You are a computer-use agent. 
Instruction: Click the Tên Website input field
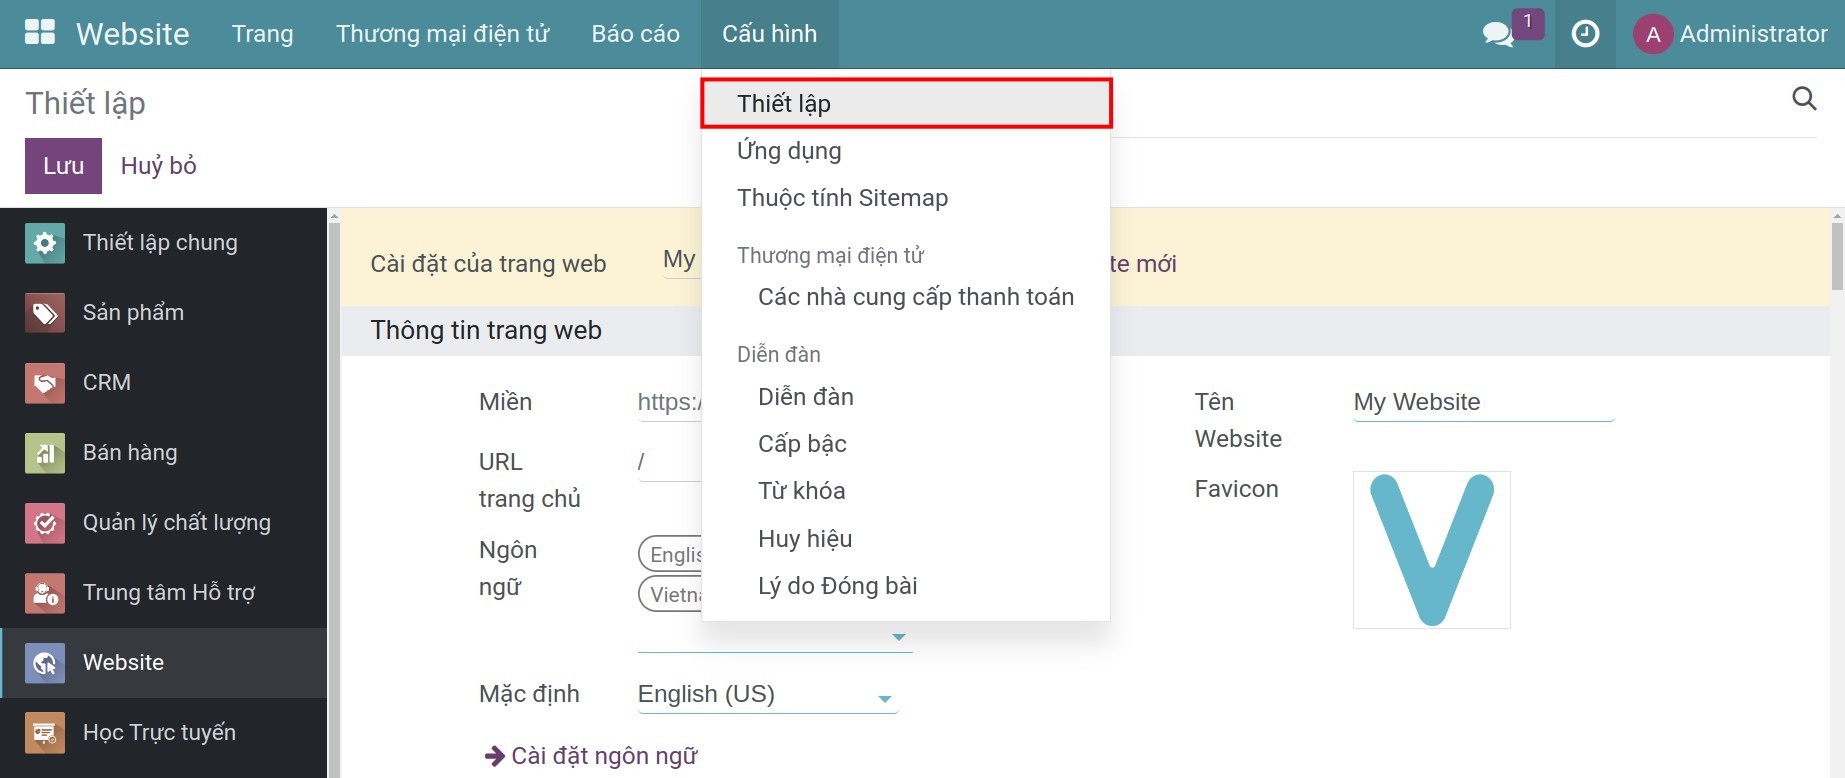1482,403
